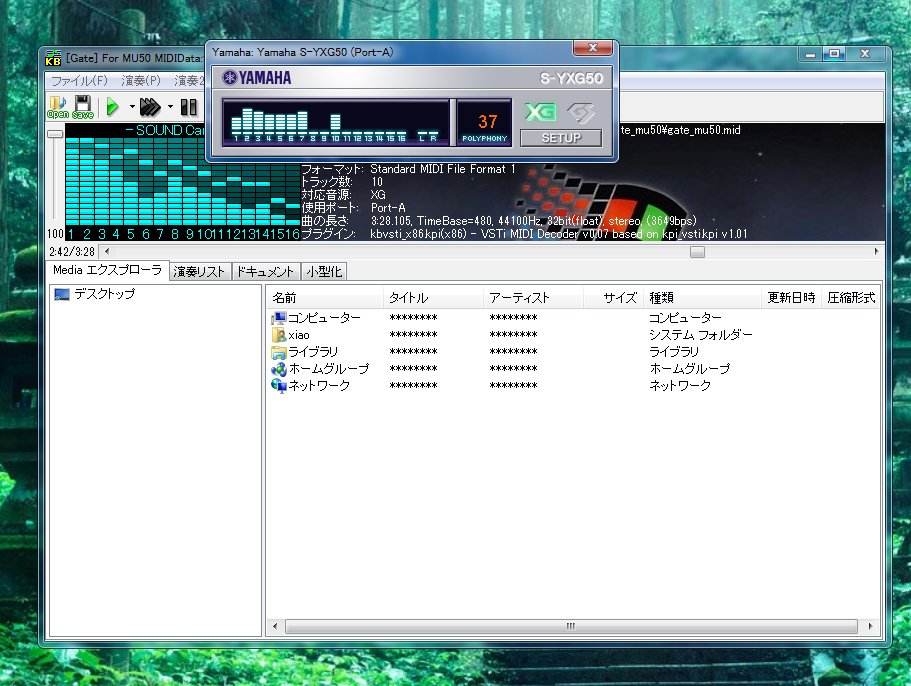Click the Yamaha logo in the synth panel
Screen dimensions: 911x686
257,77
